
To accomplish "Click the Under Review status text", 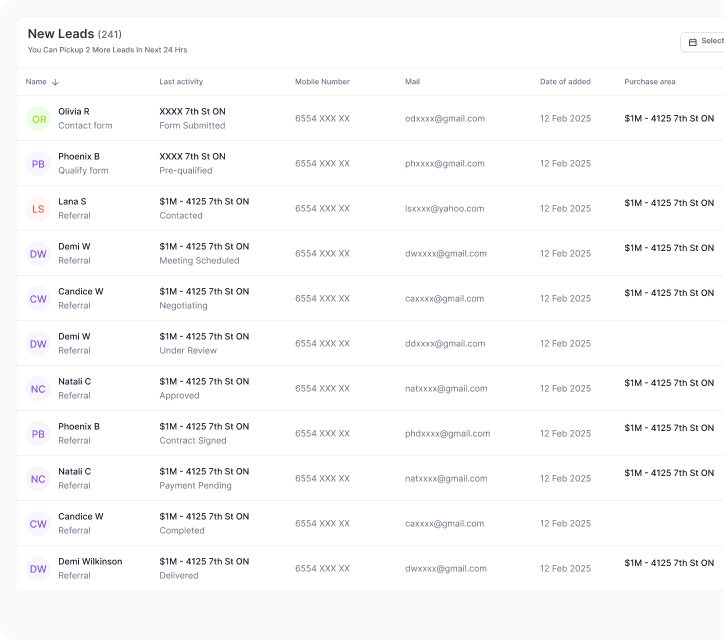I will point(188,350).
